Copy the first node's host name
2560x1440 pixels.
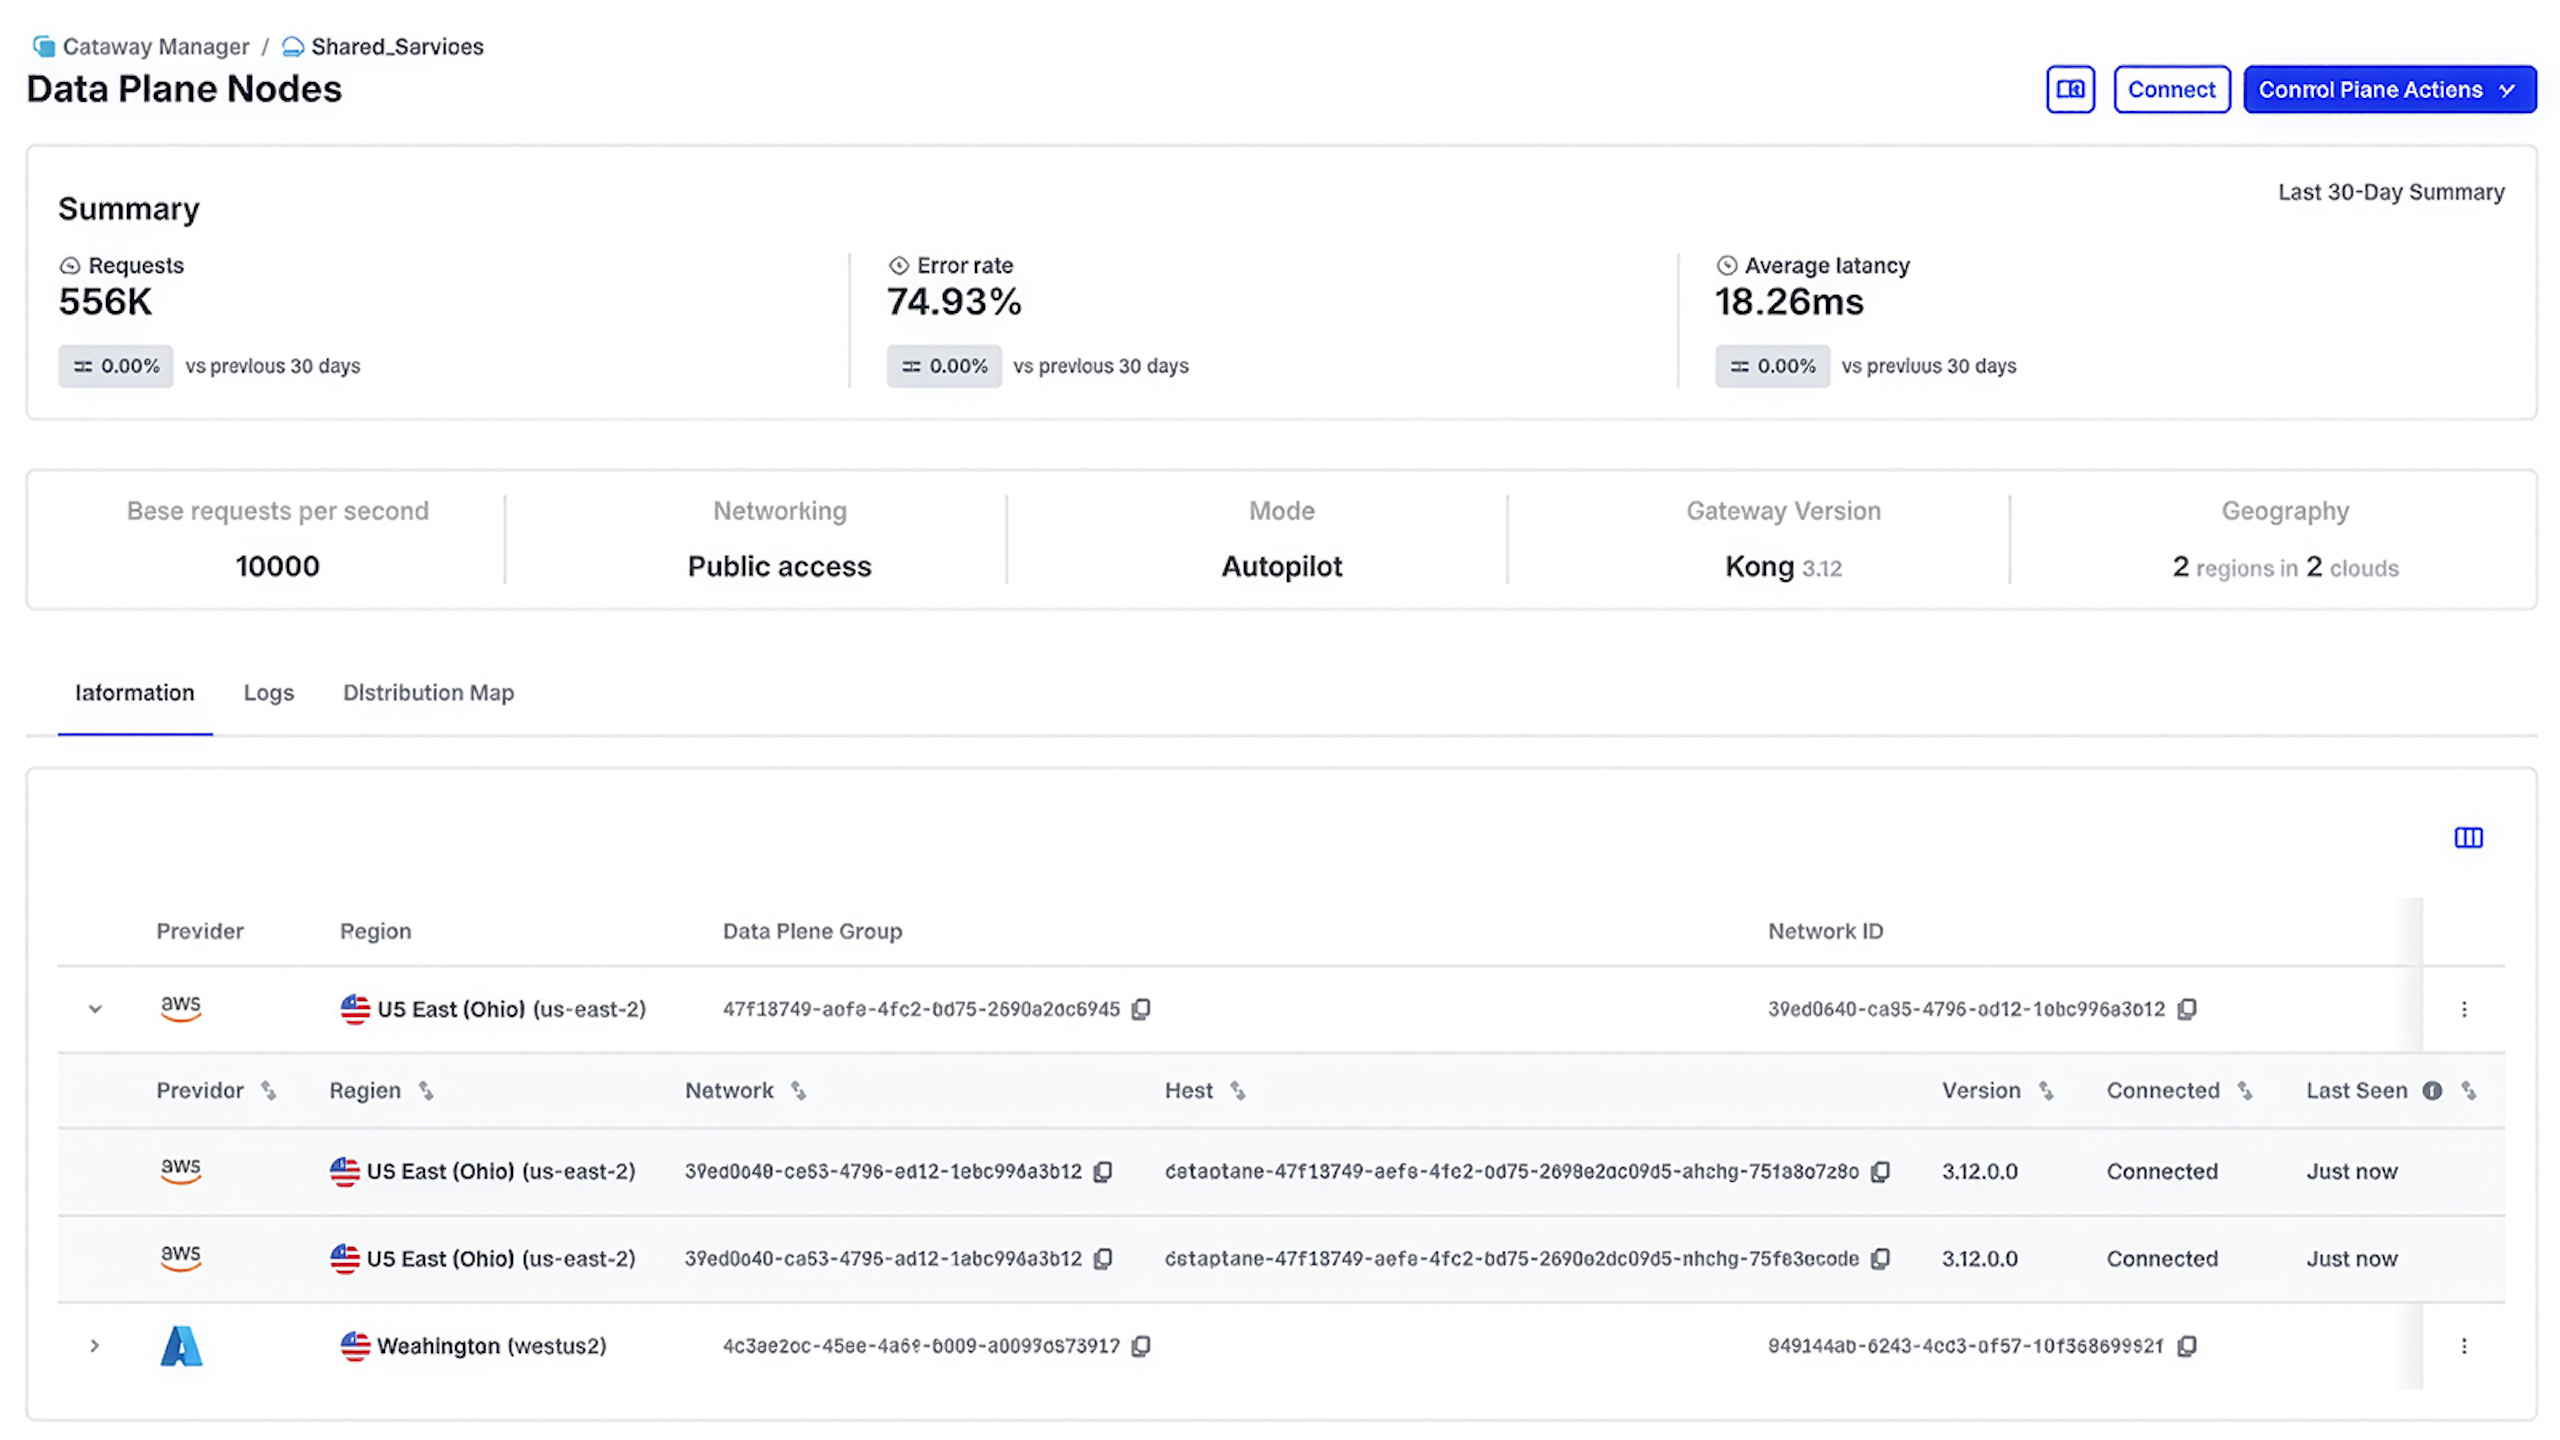tap(1880, 1171)
